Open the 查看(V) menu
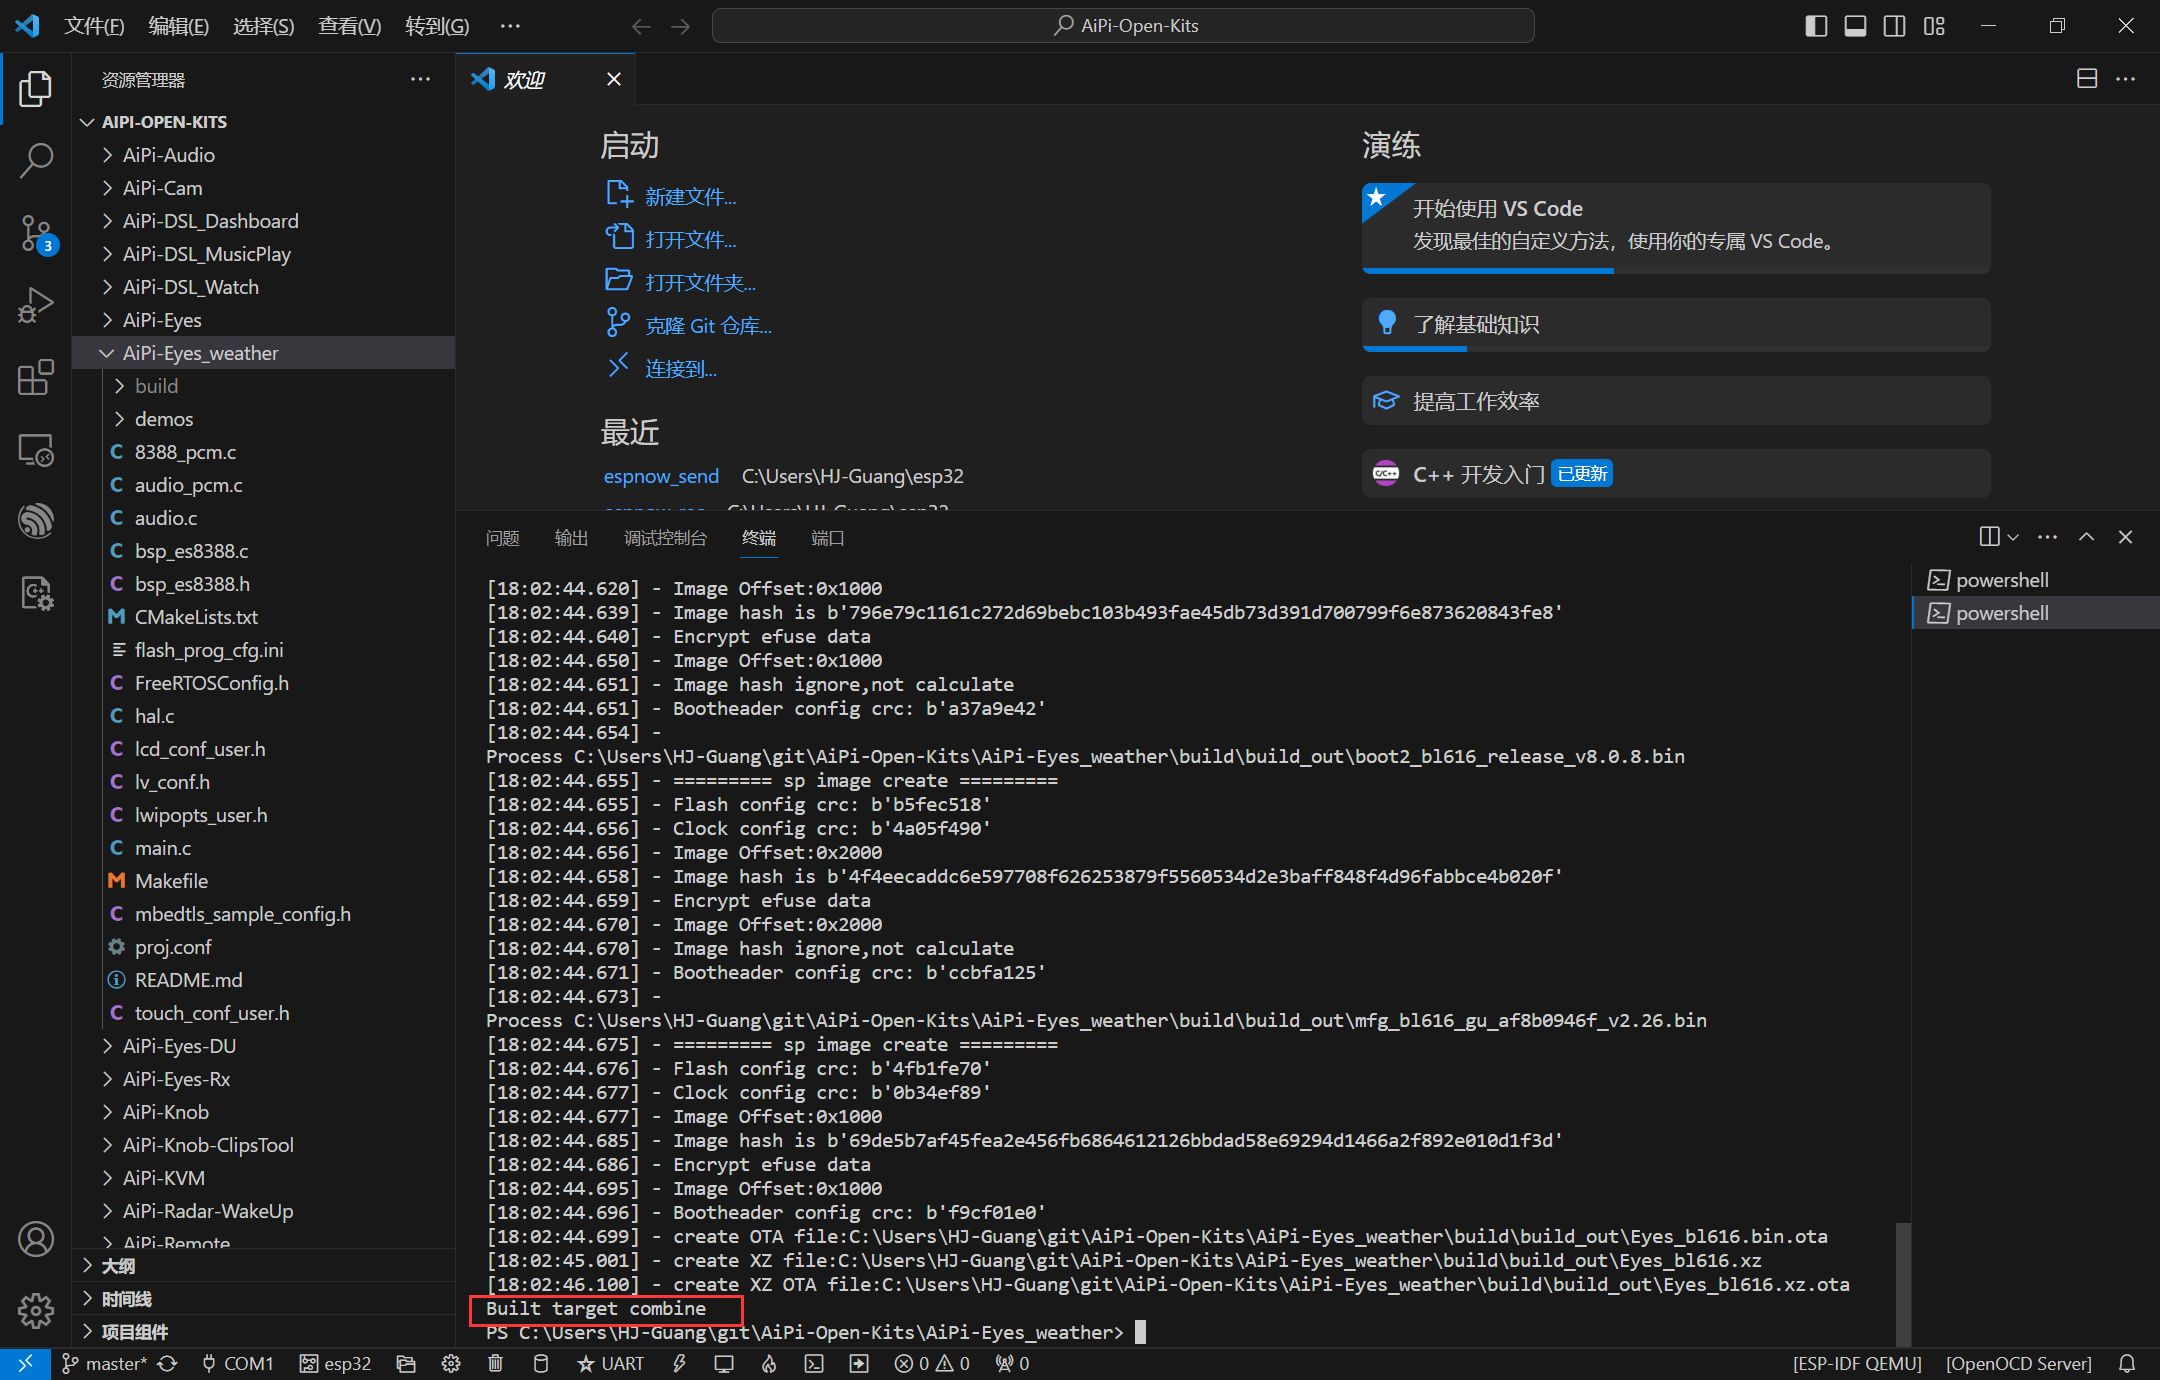This screenshot has width=2160, height=1380. pyautogui.click(x=349, y=26)
